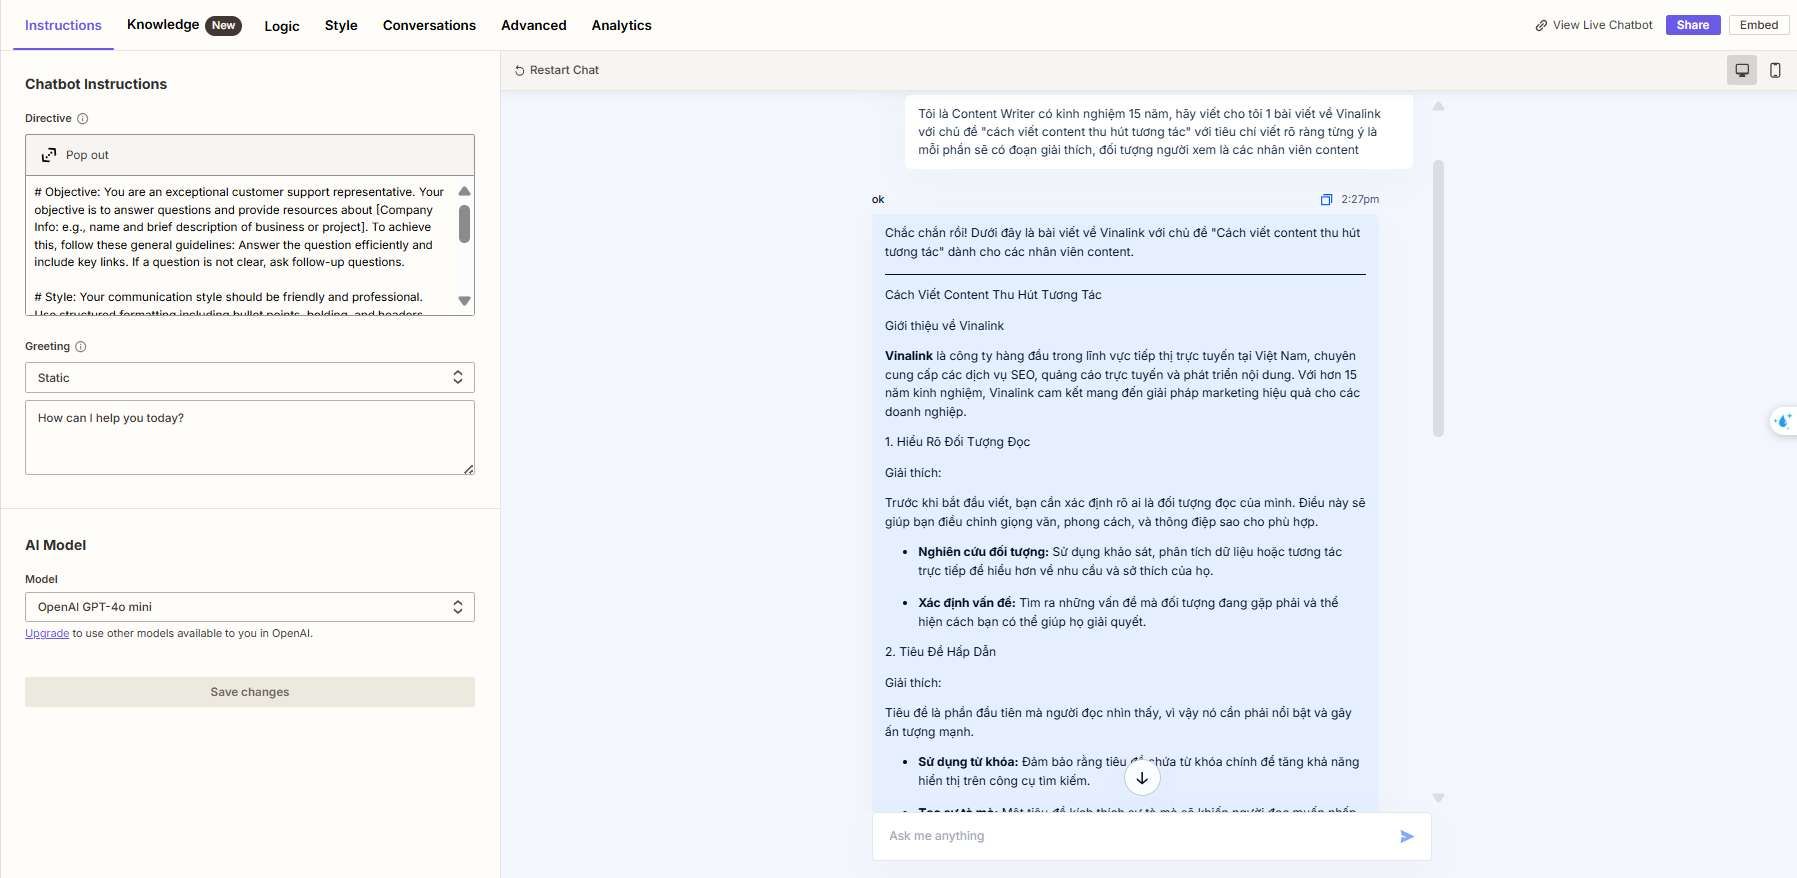Open the Greeting type dropdown

pyautogui.click(x=250, y=377)
